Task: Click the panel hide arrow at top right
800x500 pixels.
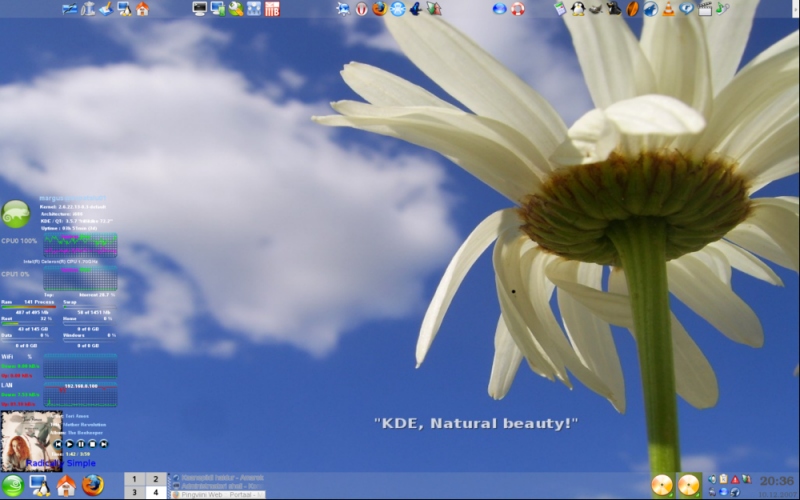Action: pyautogui.click(x=796, y=9)
